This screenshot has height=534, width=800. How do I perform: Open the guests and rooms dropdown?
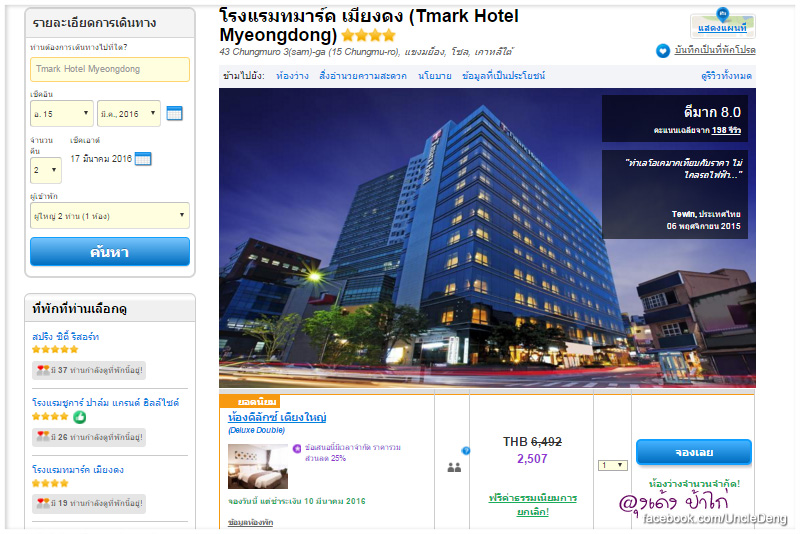pos(110,215)
